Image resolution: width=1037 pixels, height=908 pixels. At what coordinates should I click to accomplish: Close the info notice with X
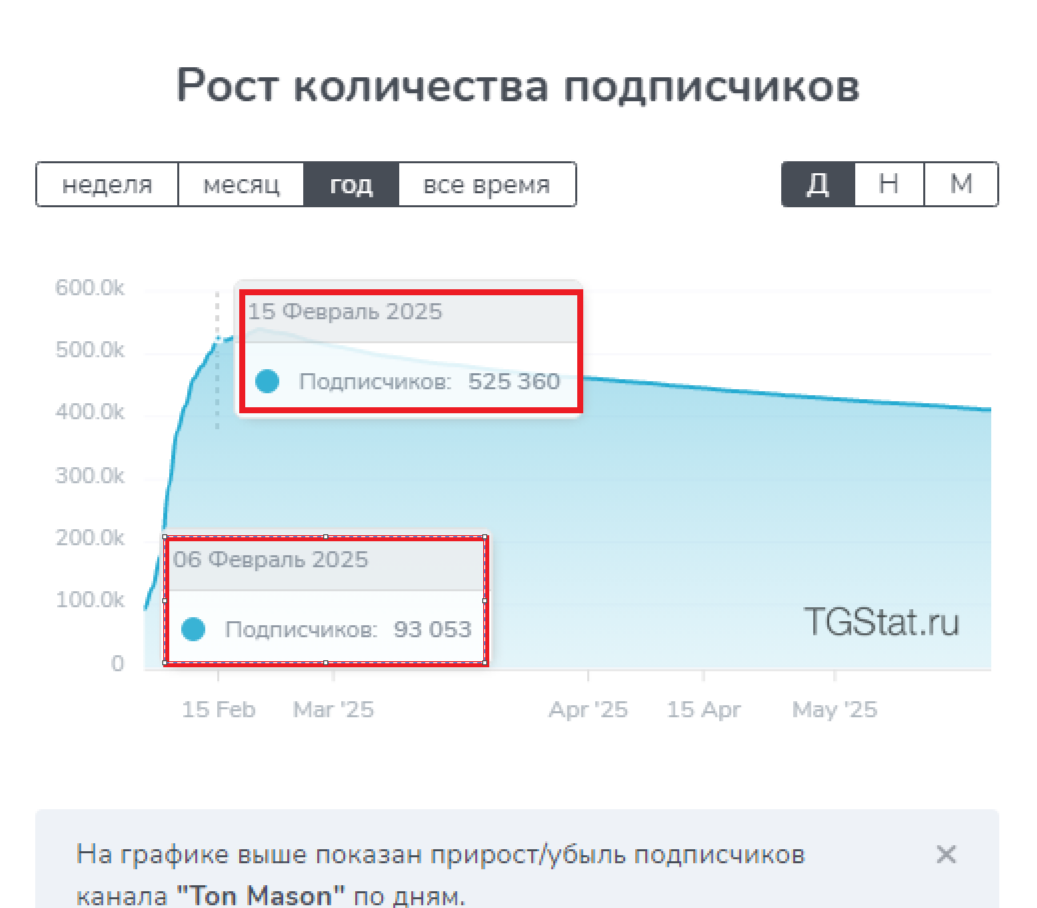coord(946,854)
